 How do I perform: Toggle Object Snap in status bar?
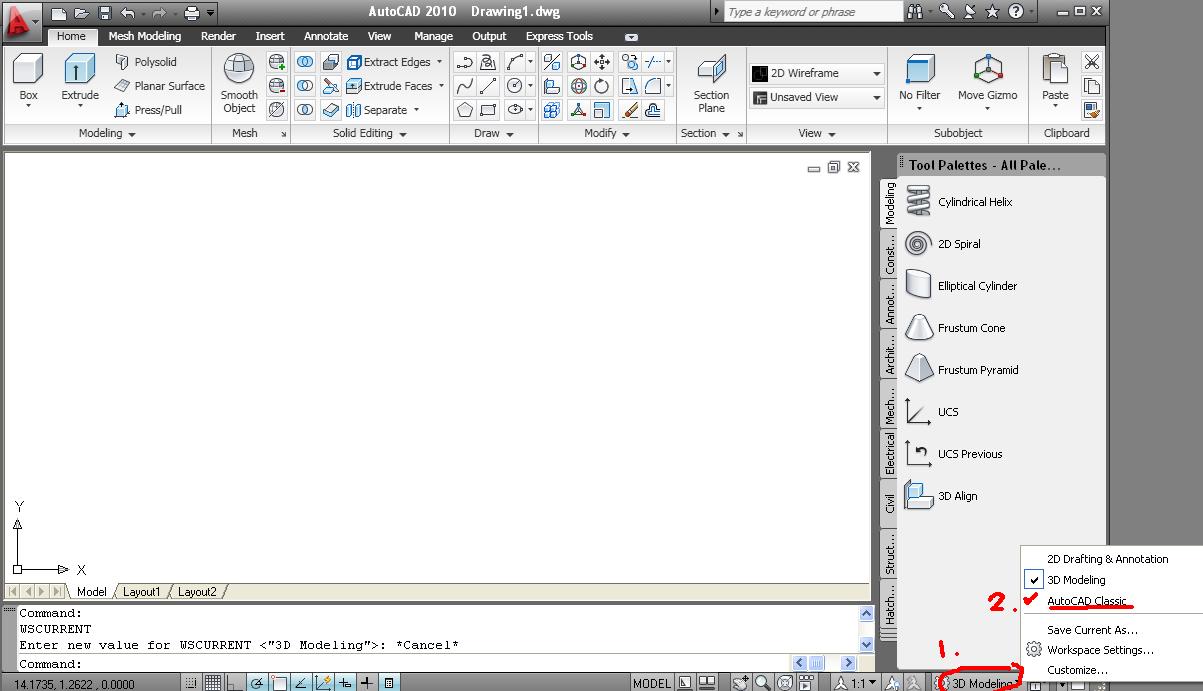(x=279, y=683)
